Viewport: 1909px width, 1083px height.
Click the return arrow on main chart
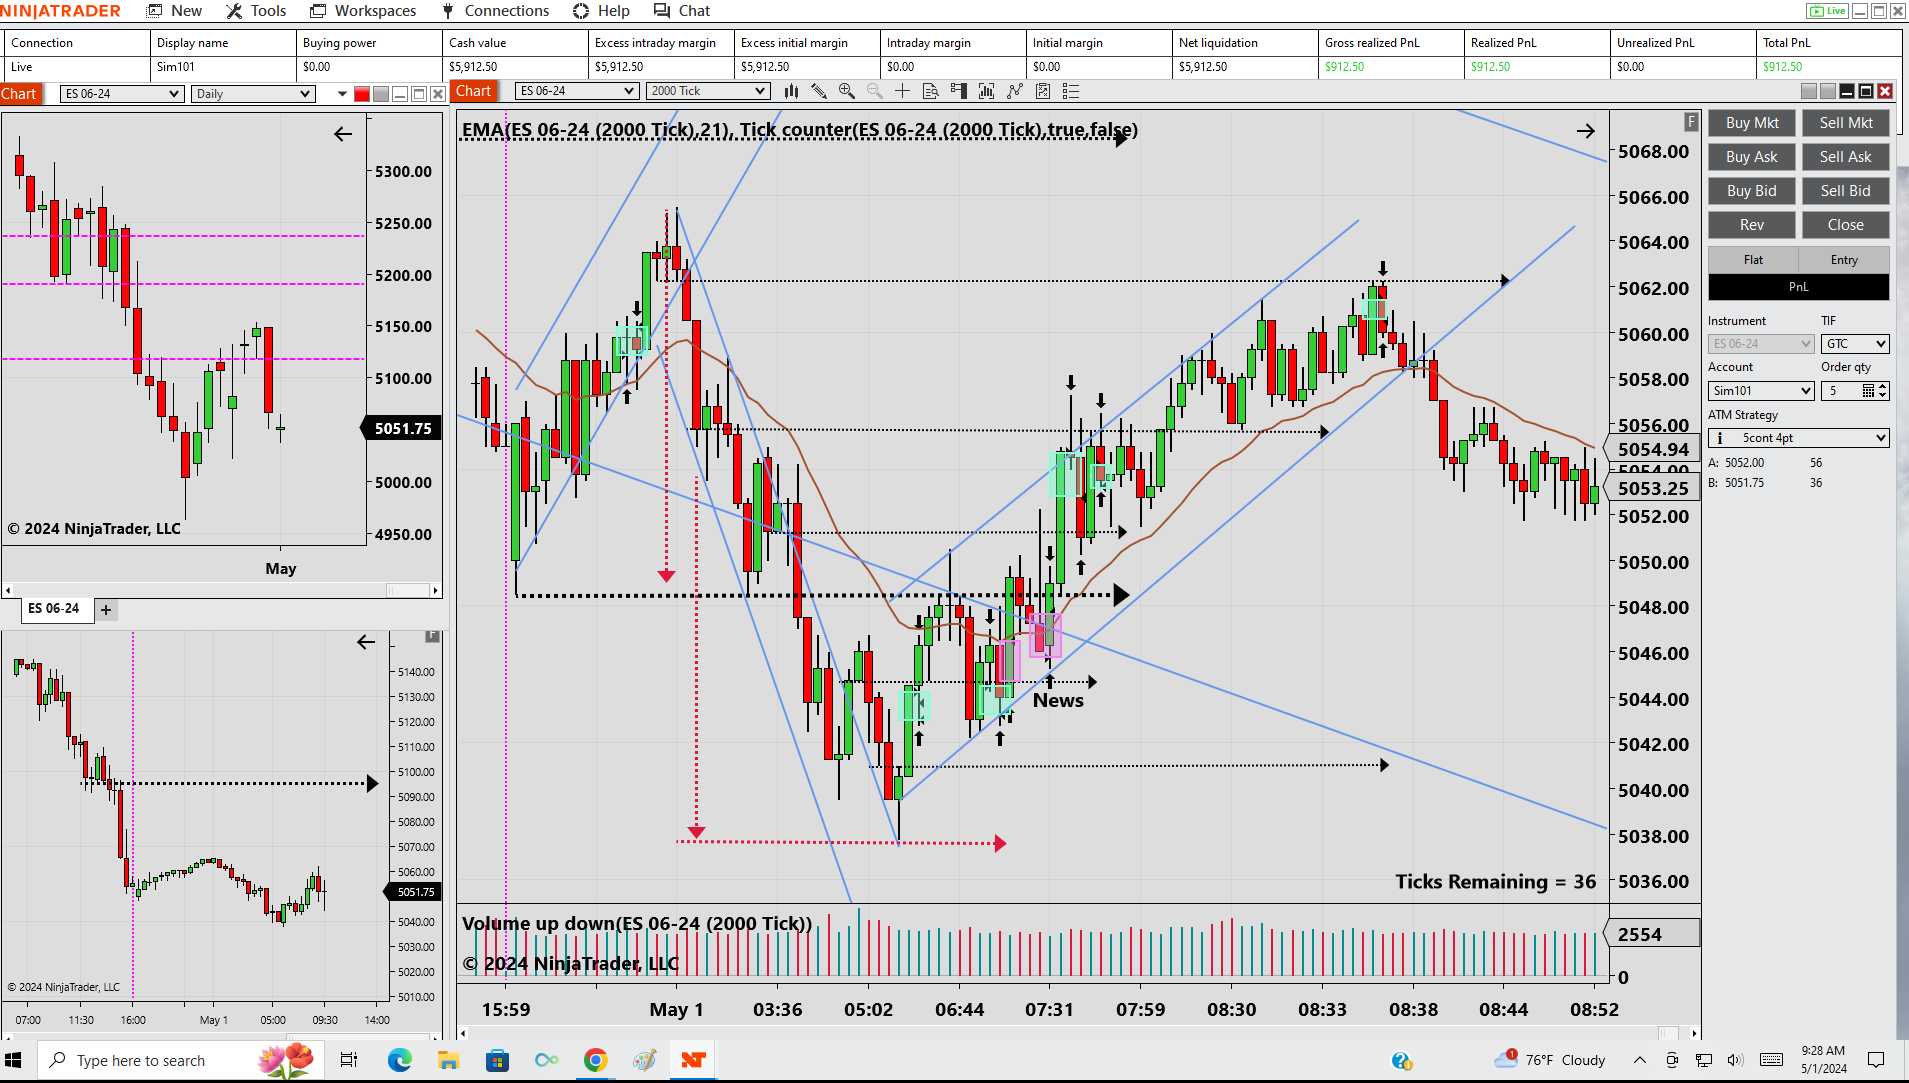point(1586,131)
